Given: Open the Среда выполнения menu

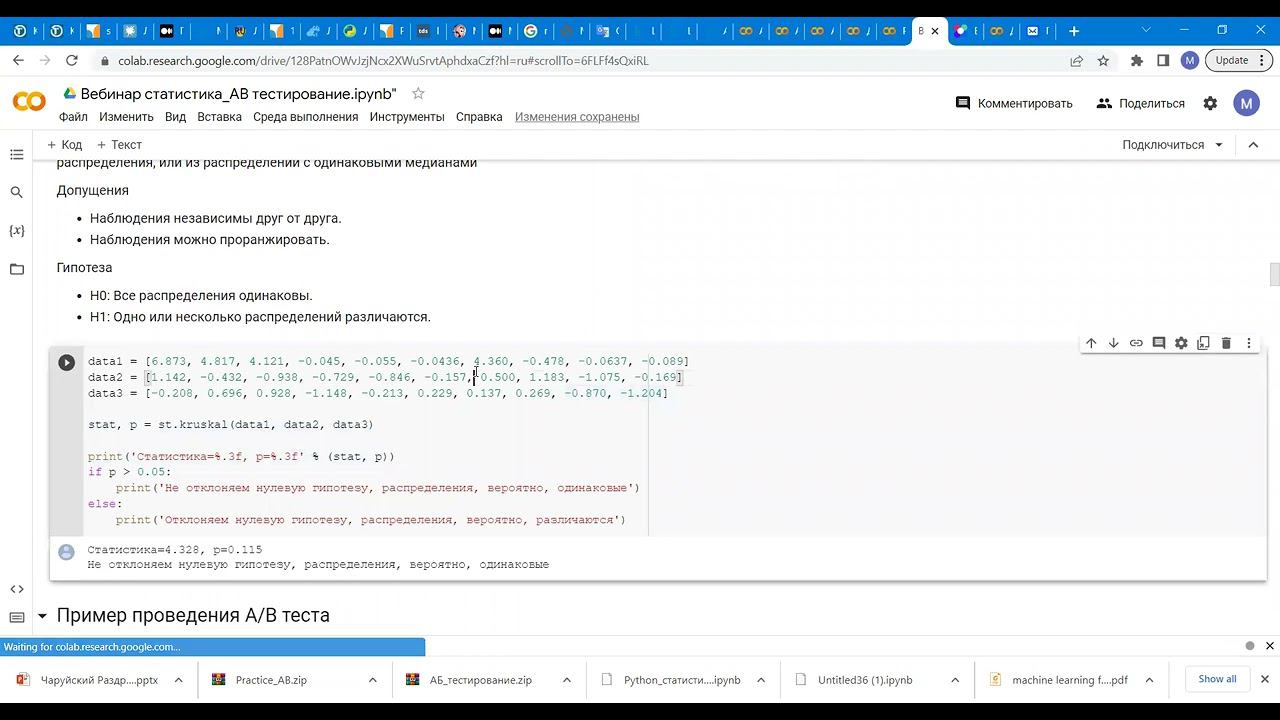Looking at the screenshot, I should click(x=305, y=117).
